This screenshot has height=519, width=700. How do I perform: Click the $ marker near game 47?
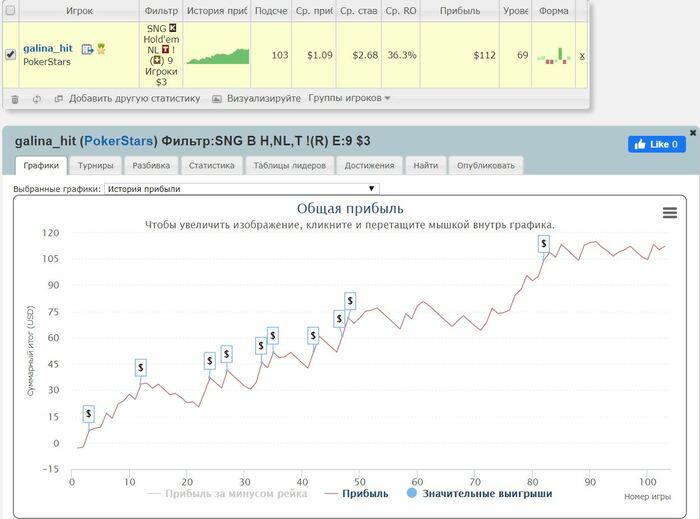(339, 319)
